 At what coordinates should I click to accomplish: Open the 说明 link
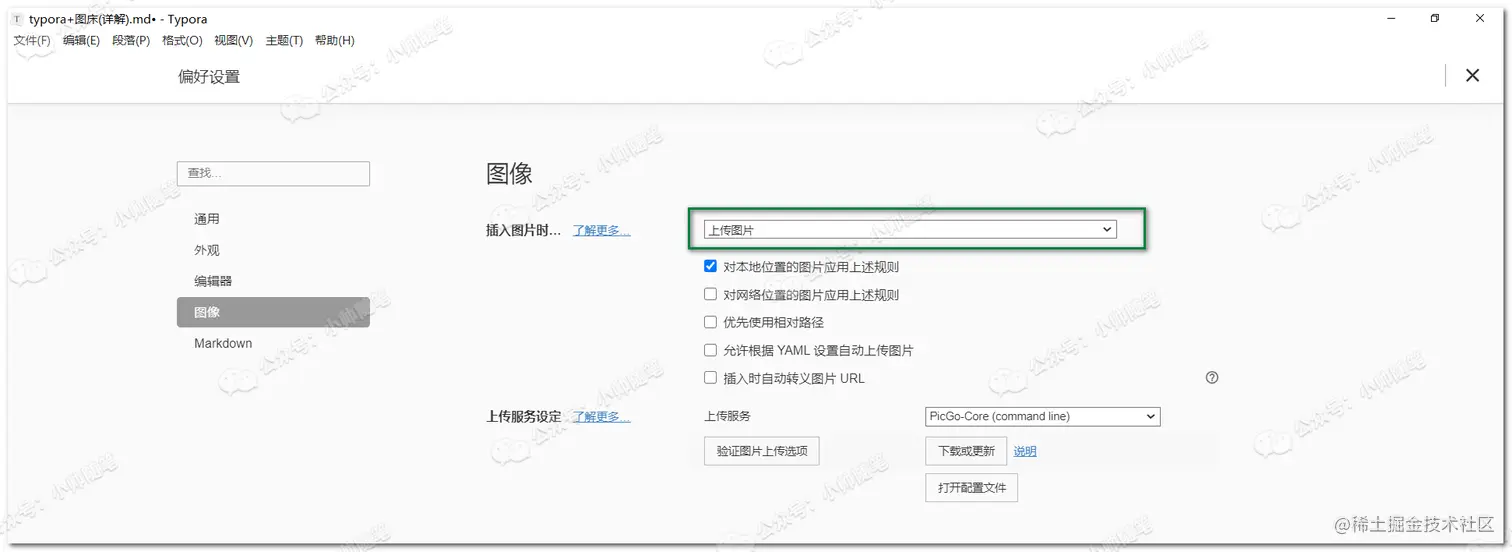(x=1025, y=451)
